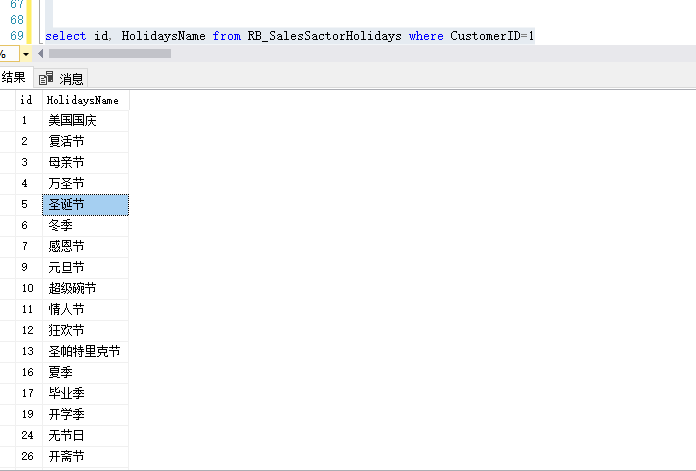Click the cell 毕业季
Viewport: 696px width, 471px height.
[86, 393]
